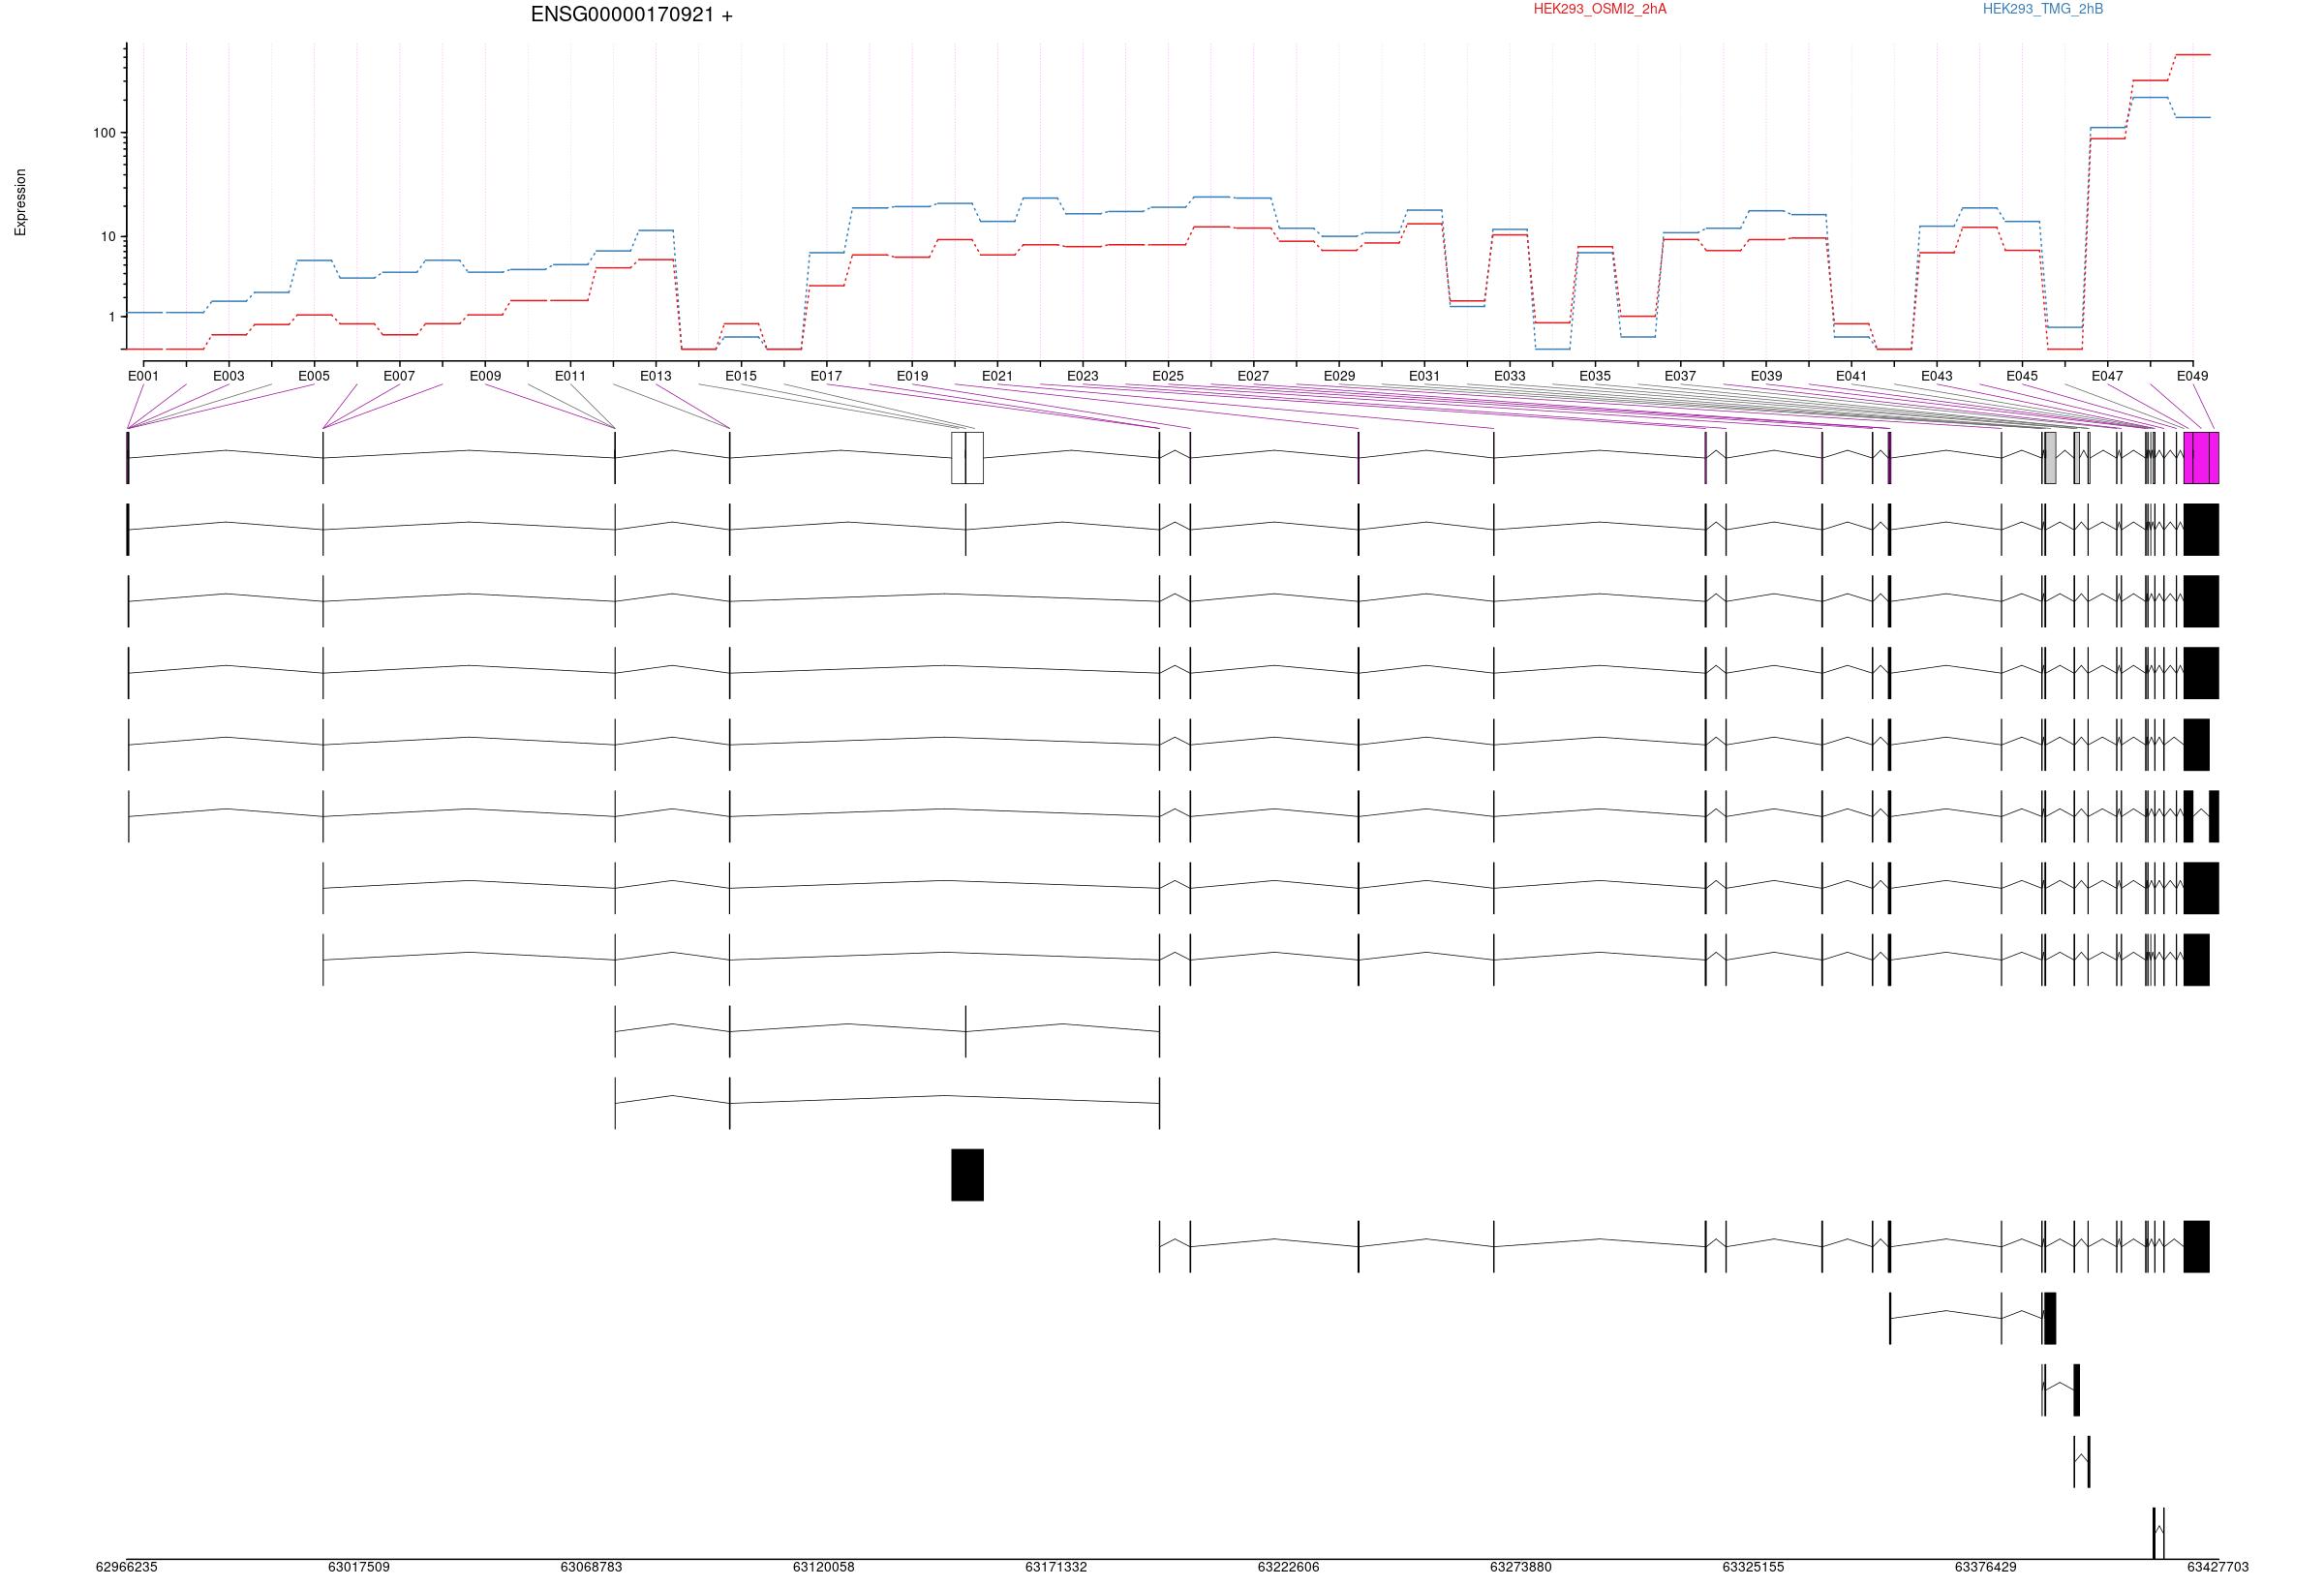Screen dimensions: 2324x1587
Task: Click the gene title ENSG00000170921 +
Action: (631, 15)
